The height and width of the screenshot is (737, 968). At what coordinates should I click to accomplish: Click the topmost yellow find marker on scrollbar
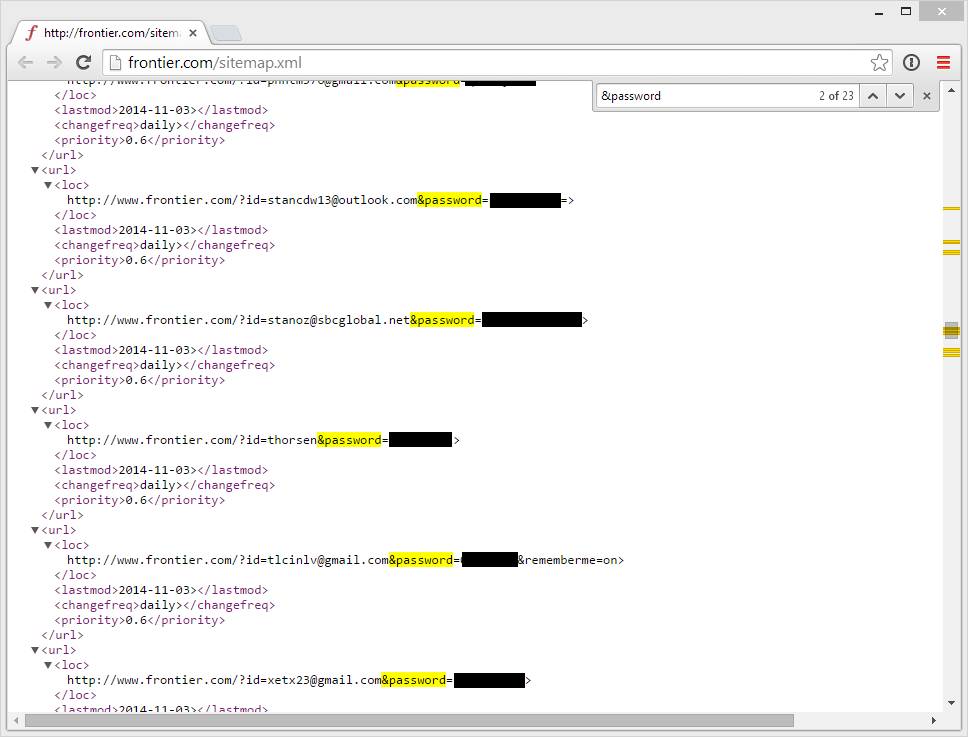click(951, 209)
